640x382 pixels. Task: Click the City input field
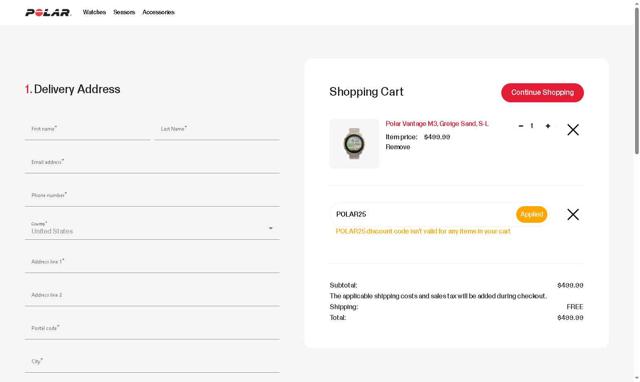(x=152, y=362)
